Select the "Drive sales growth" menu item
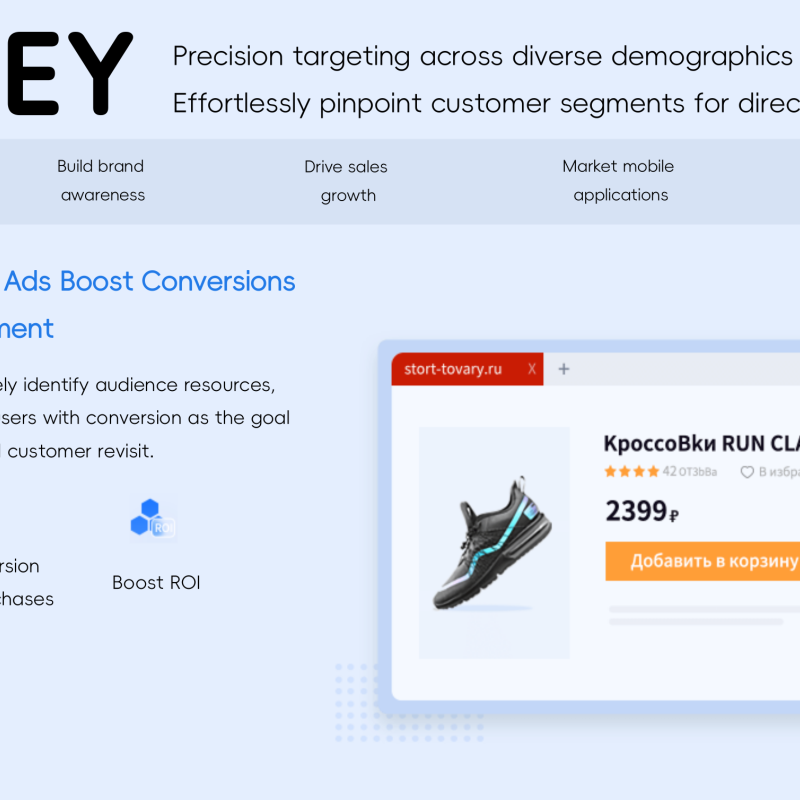This screenshot has height=800, width=800. click(346, 181)
